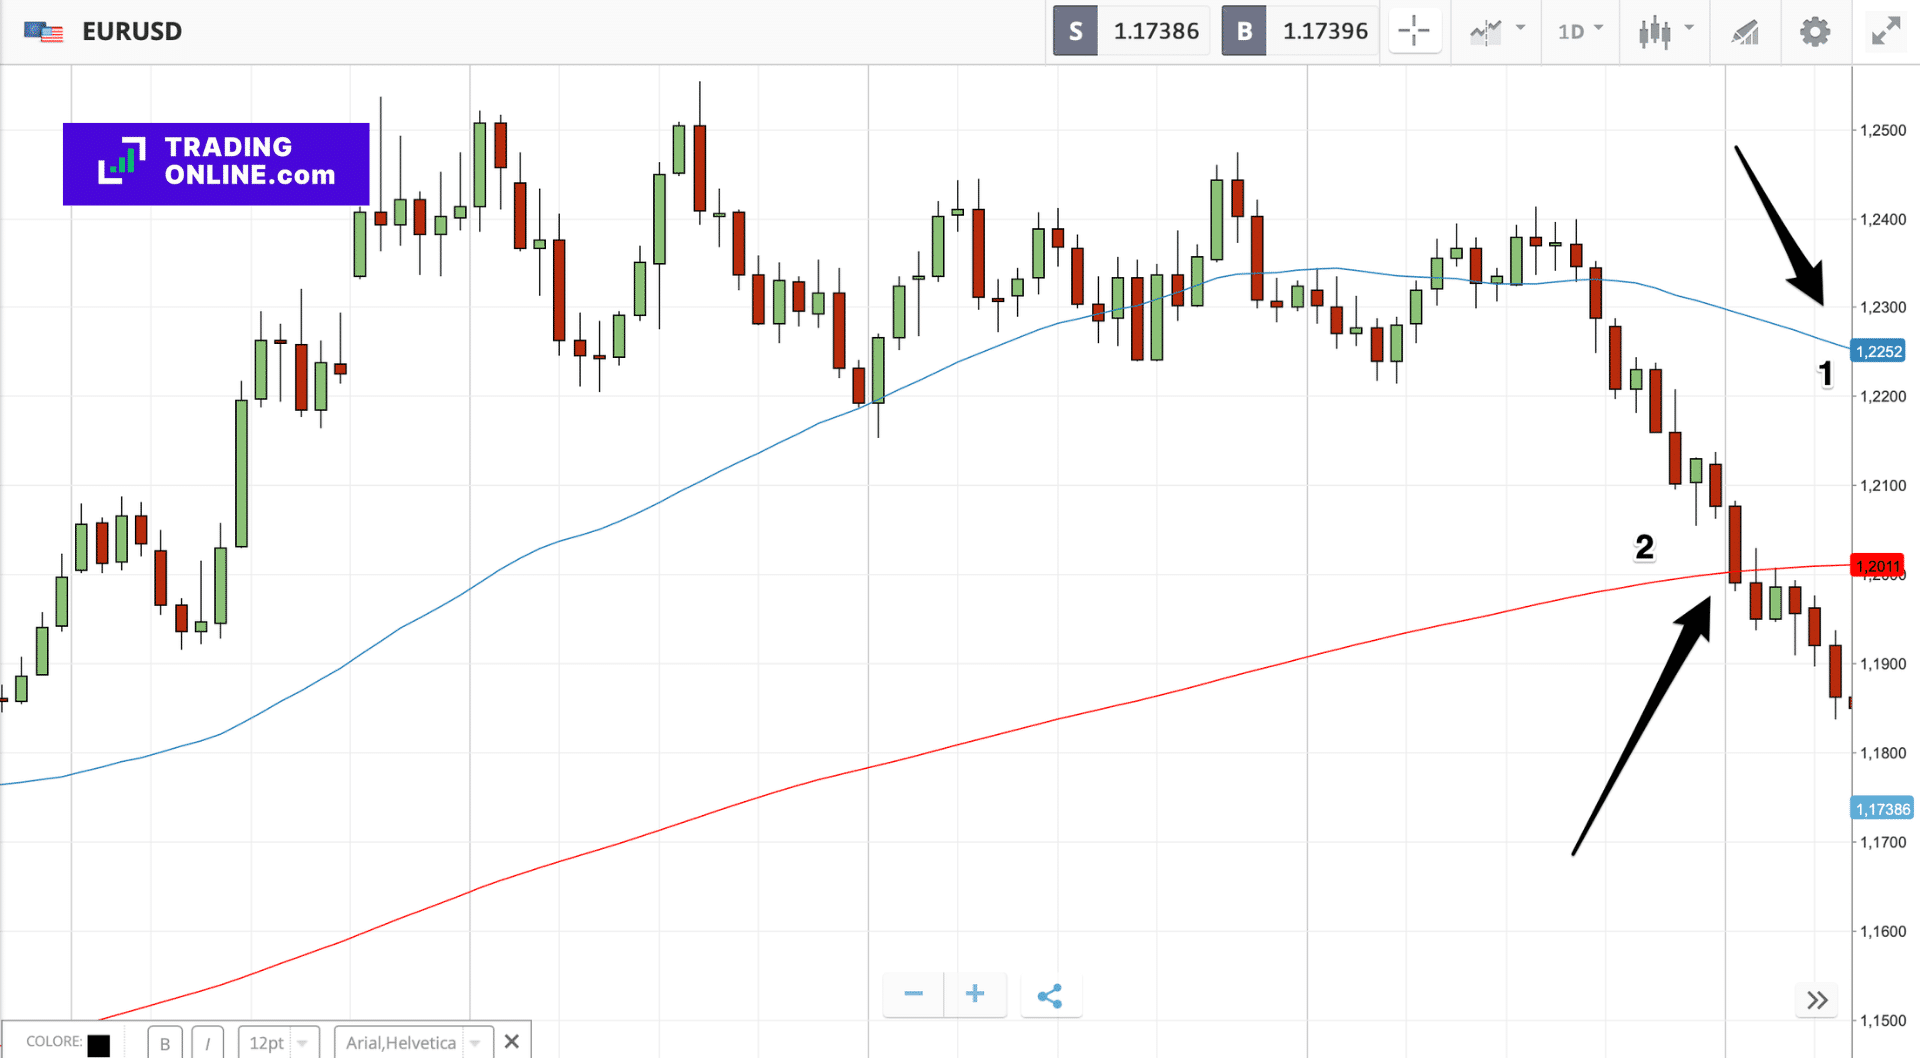The image size is (1920, 1058).
Task: Click the S sell button
Action: (x=1075, y=31)
